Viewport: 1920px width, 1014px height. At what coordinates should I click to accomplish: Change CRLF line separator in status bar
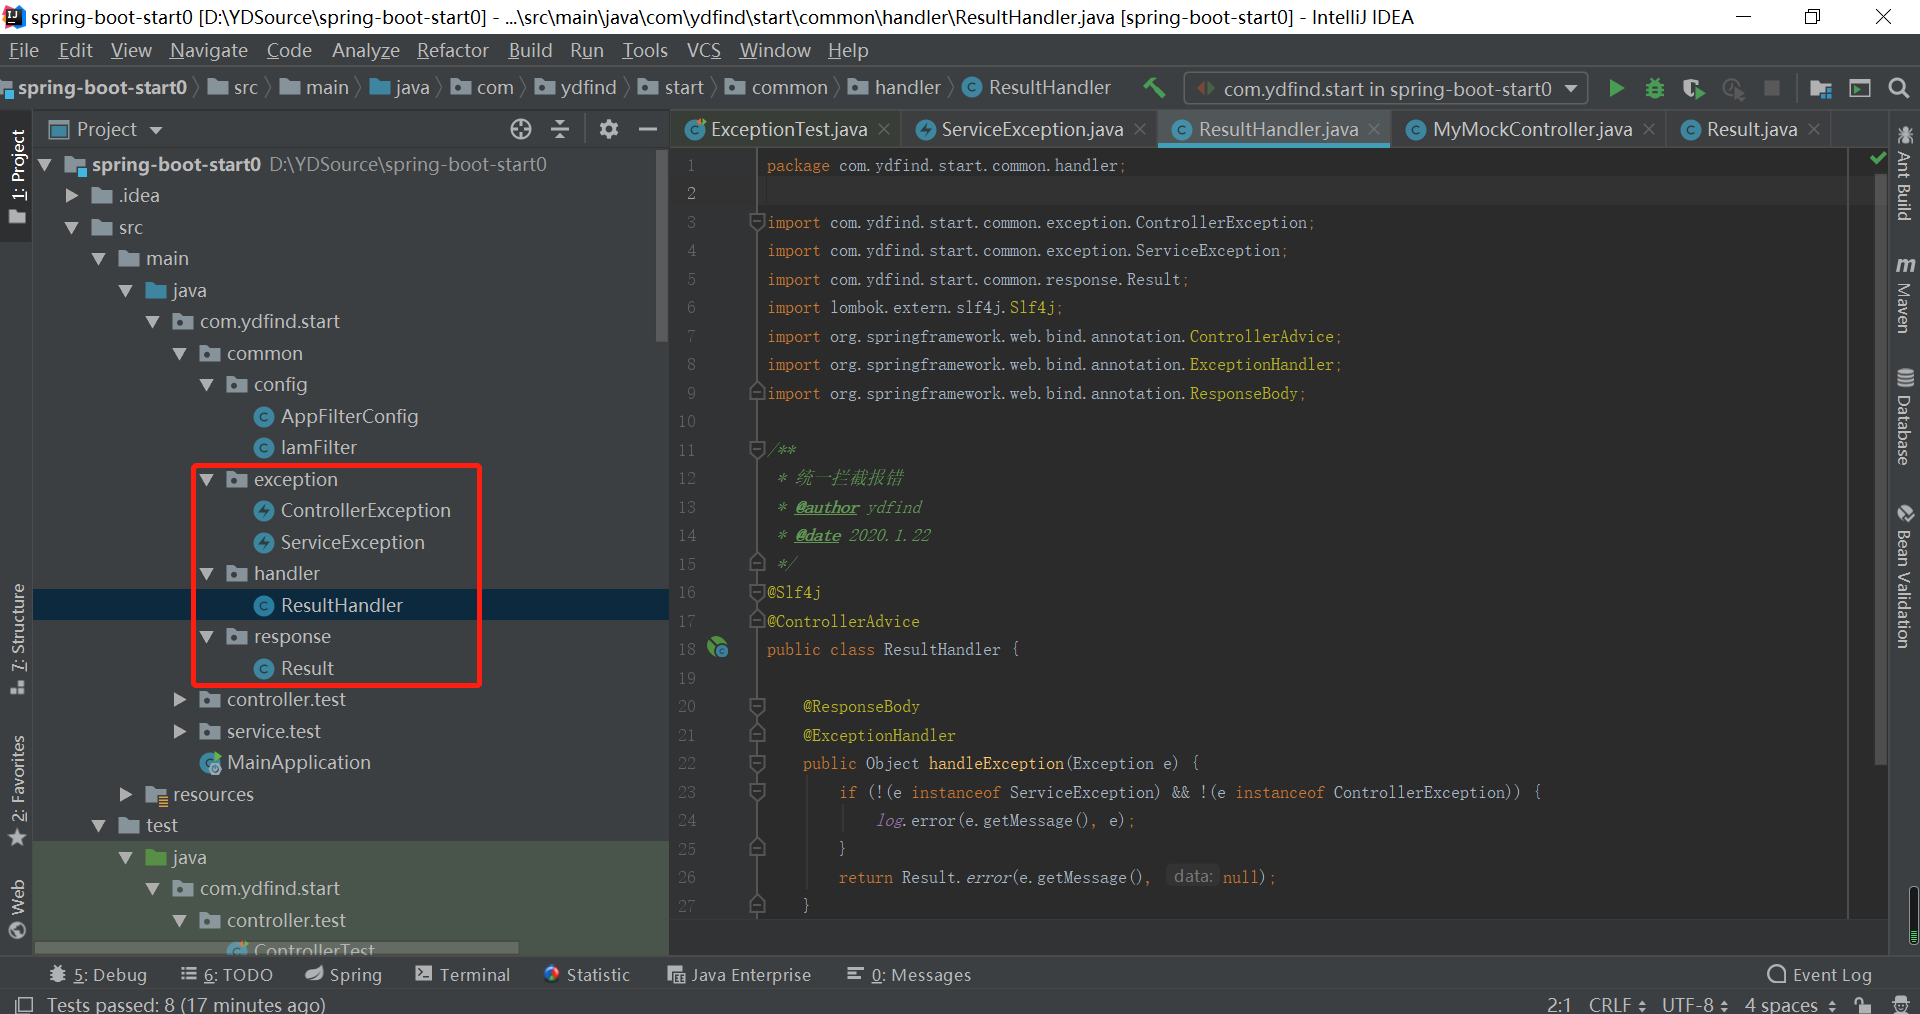tap(1617, 1004)
